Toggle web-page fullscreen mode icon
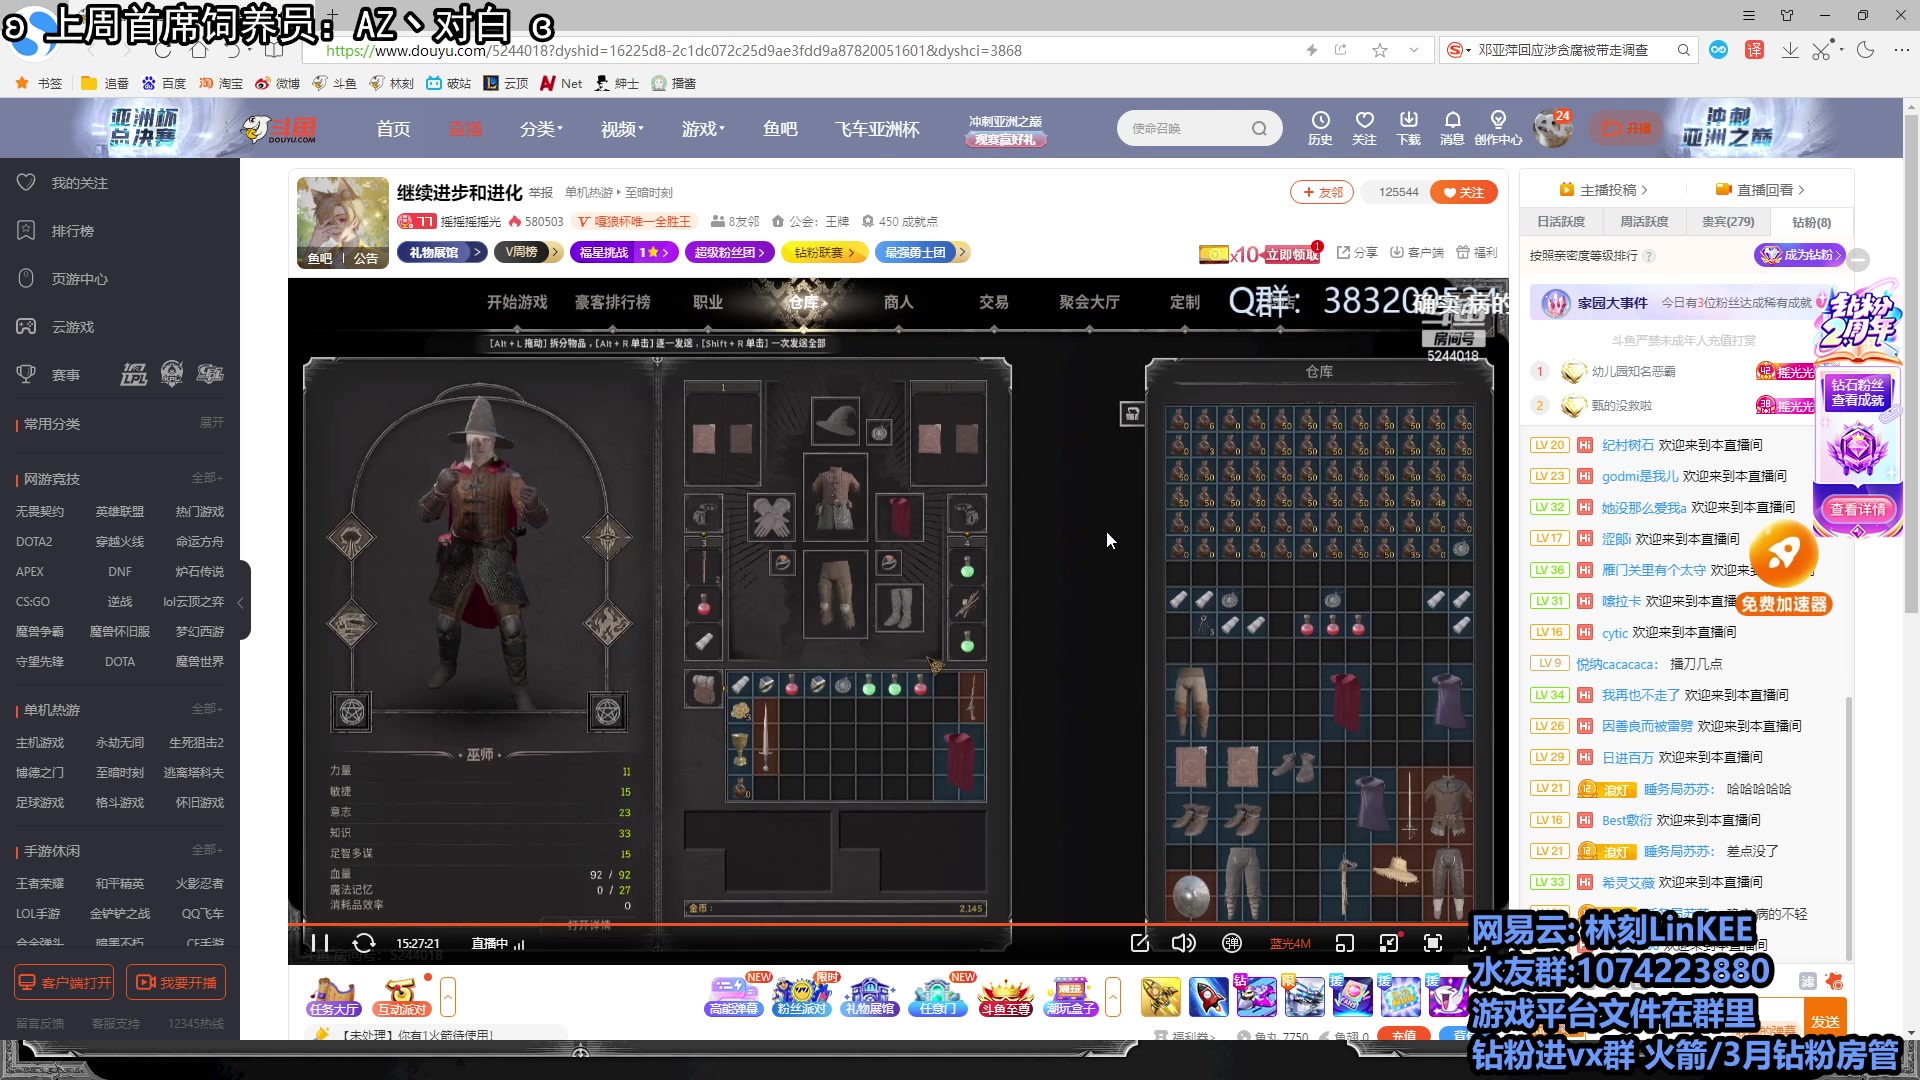The image size is (1920, 1080). coord(1389,943)
